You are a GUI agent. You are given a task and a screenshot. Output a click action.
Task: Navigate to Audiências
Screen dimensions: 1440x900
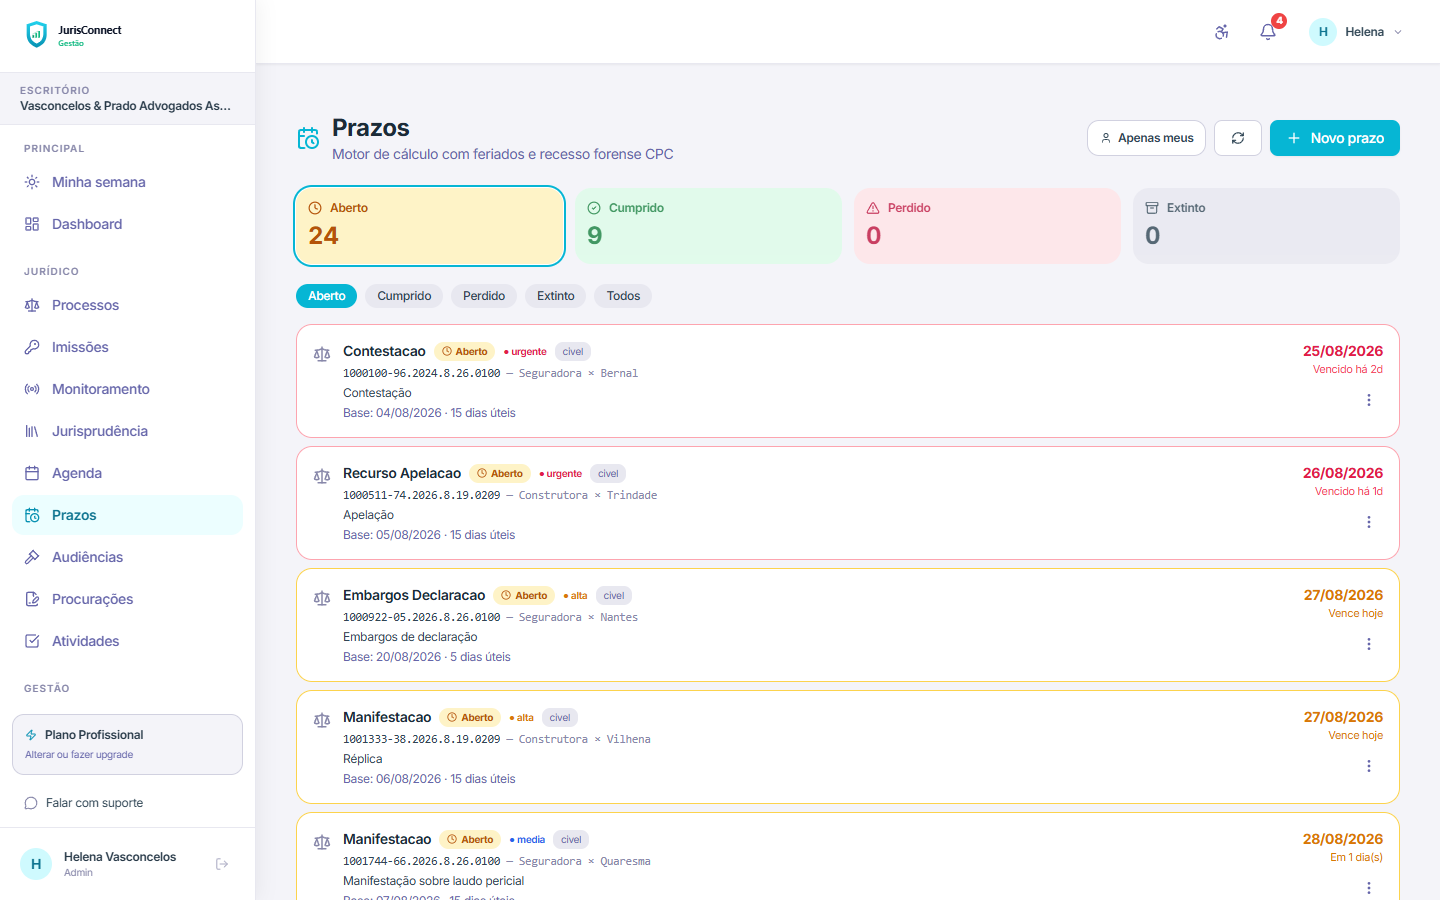click(127, 557)
